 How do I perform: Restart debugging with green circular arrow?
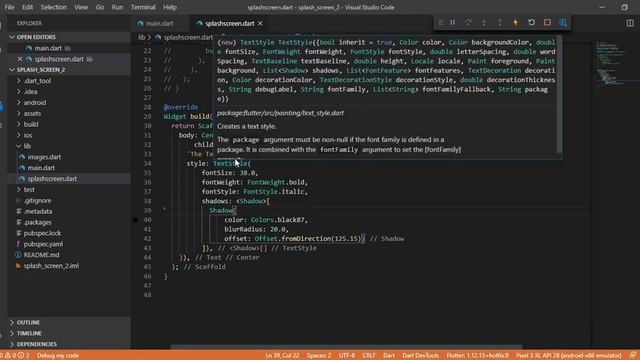(531, 22)
